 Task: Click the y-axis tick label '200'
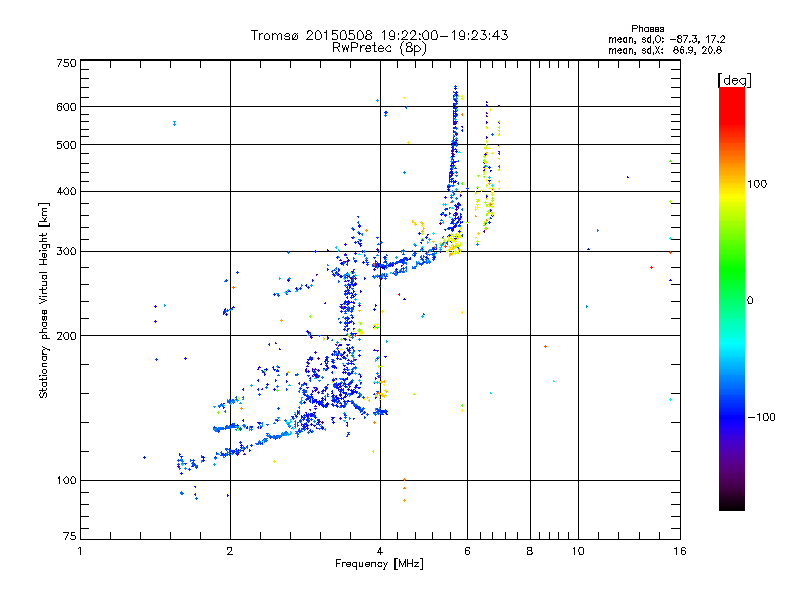point(67,336)
